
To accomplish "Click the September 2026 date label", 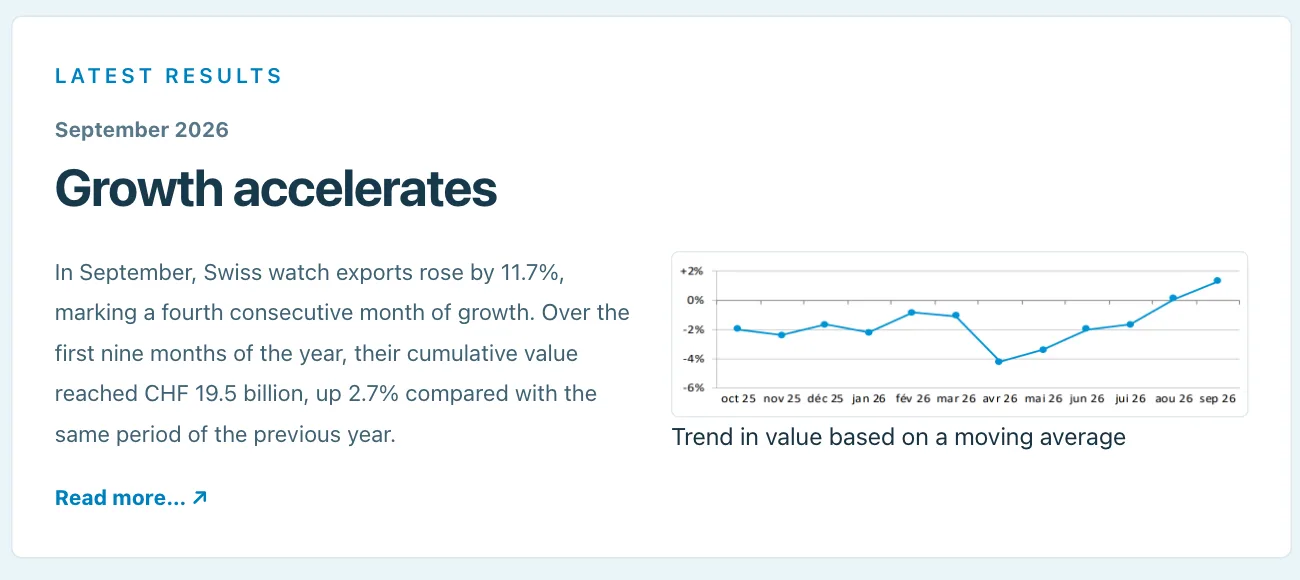I will 142,129.
